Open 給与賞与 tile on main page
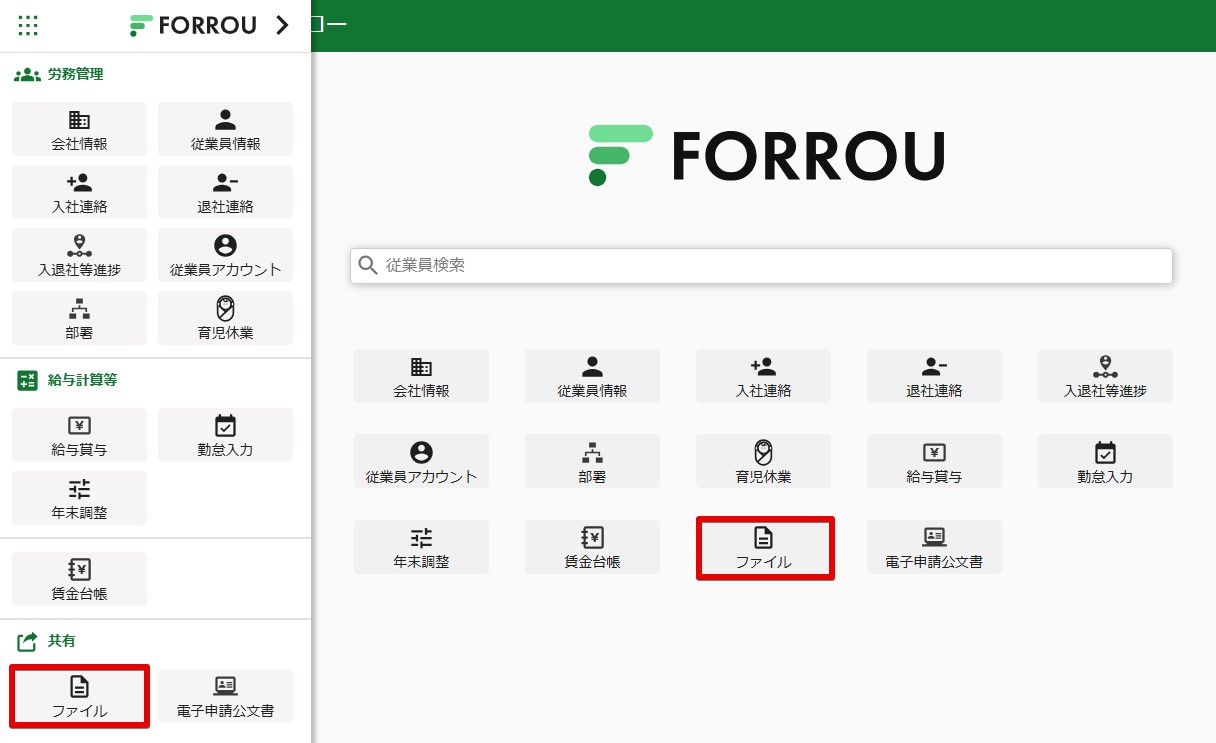The image size is (1216, 743). [934, 461]
